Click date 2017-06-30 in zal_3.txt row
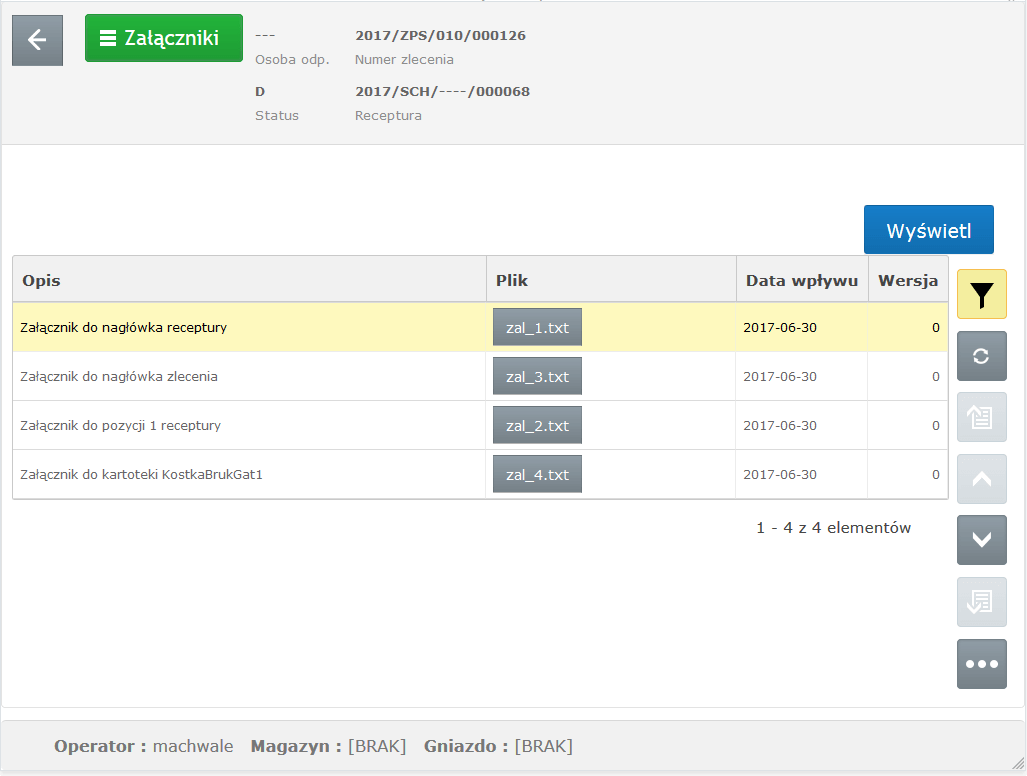The image size is (1027, 776). pos(779,377)
